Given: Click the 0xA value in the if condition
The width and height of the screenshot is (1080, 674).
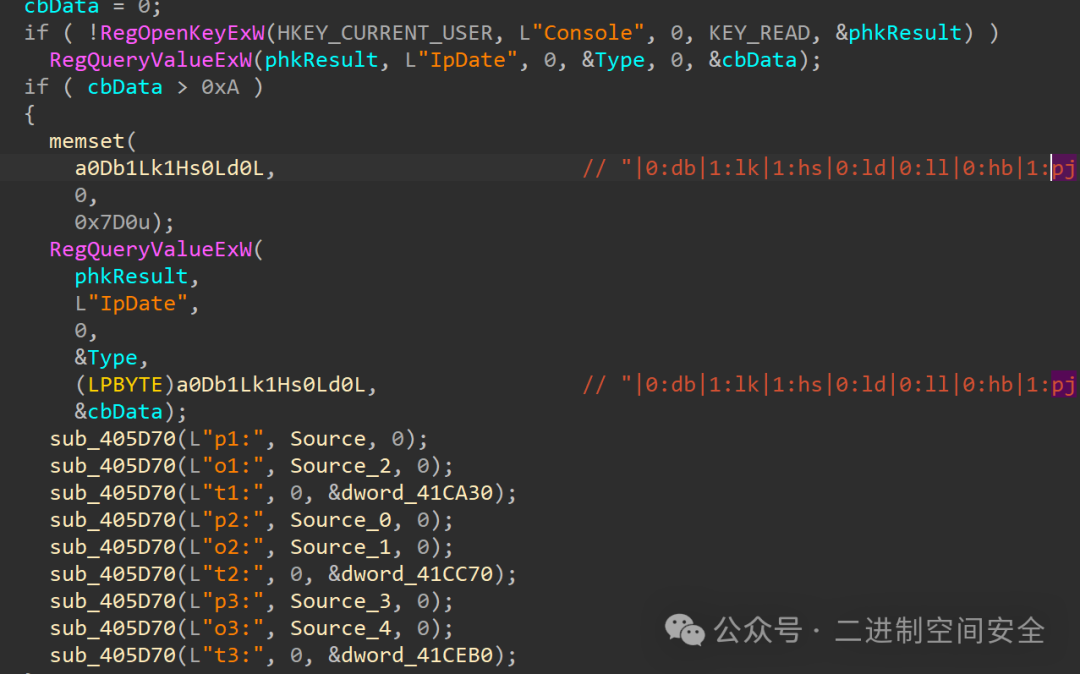Looking at the screenshot, I should tap(220, 87).
